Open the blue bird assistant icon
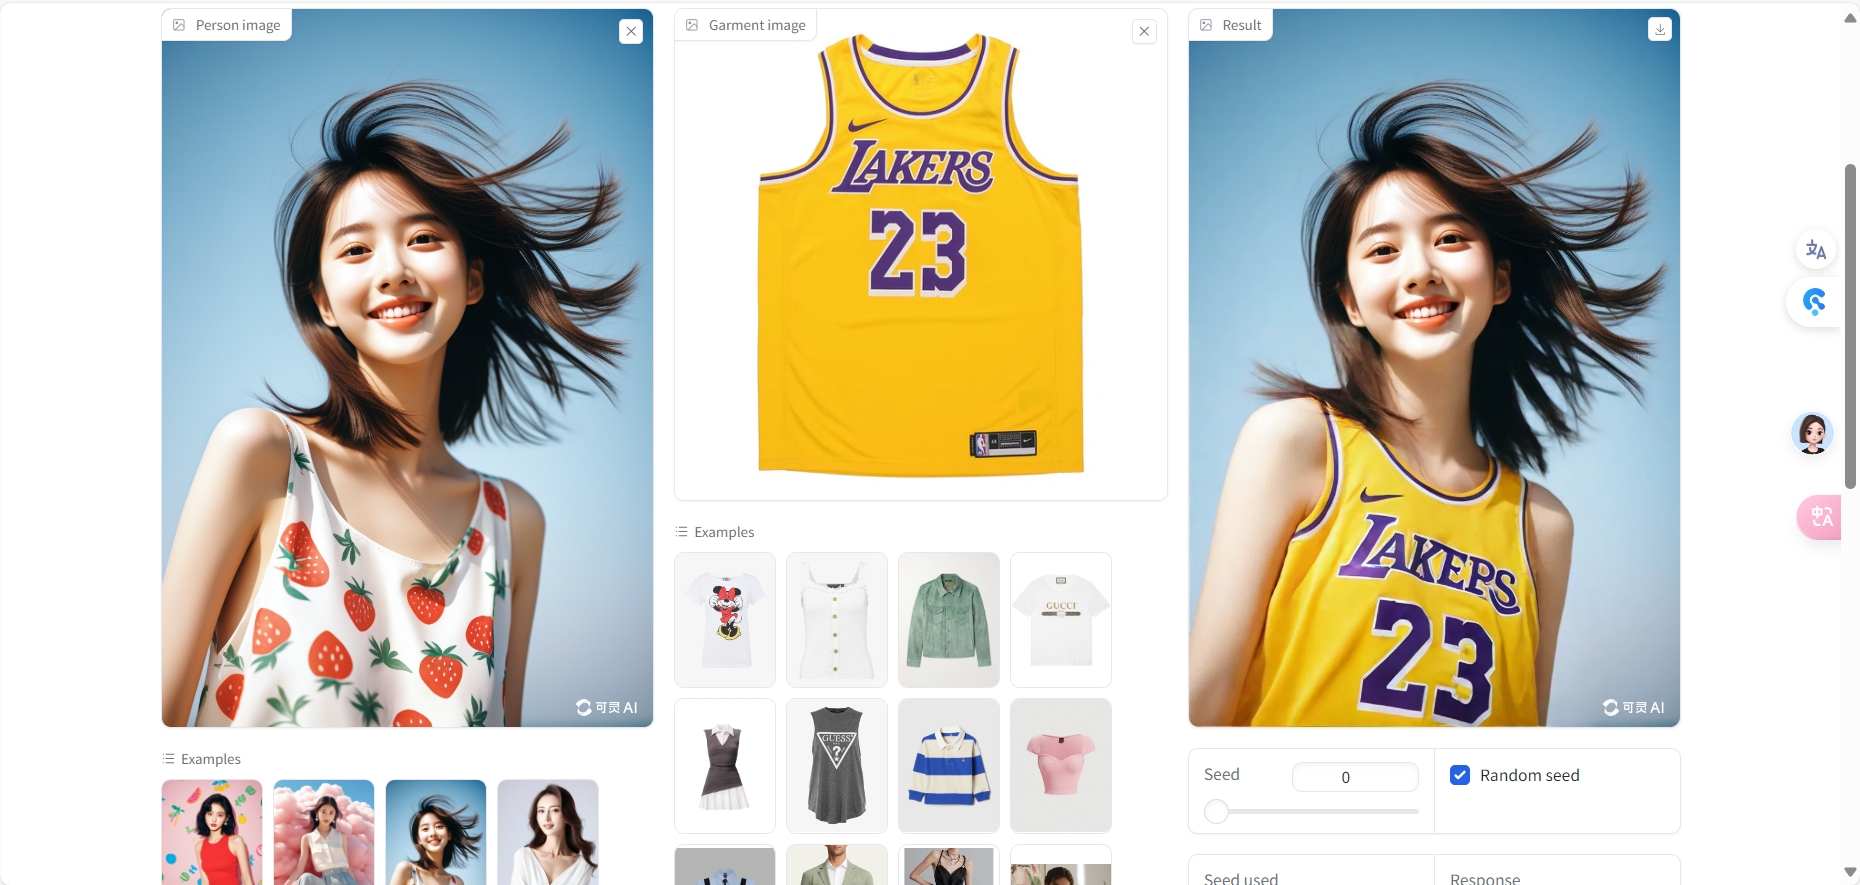 [x=1814, y=301]
